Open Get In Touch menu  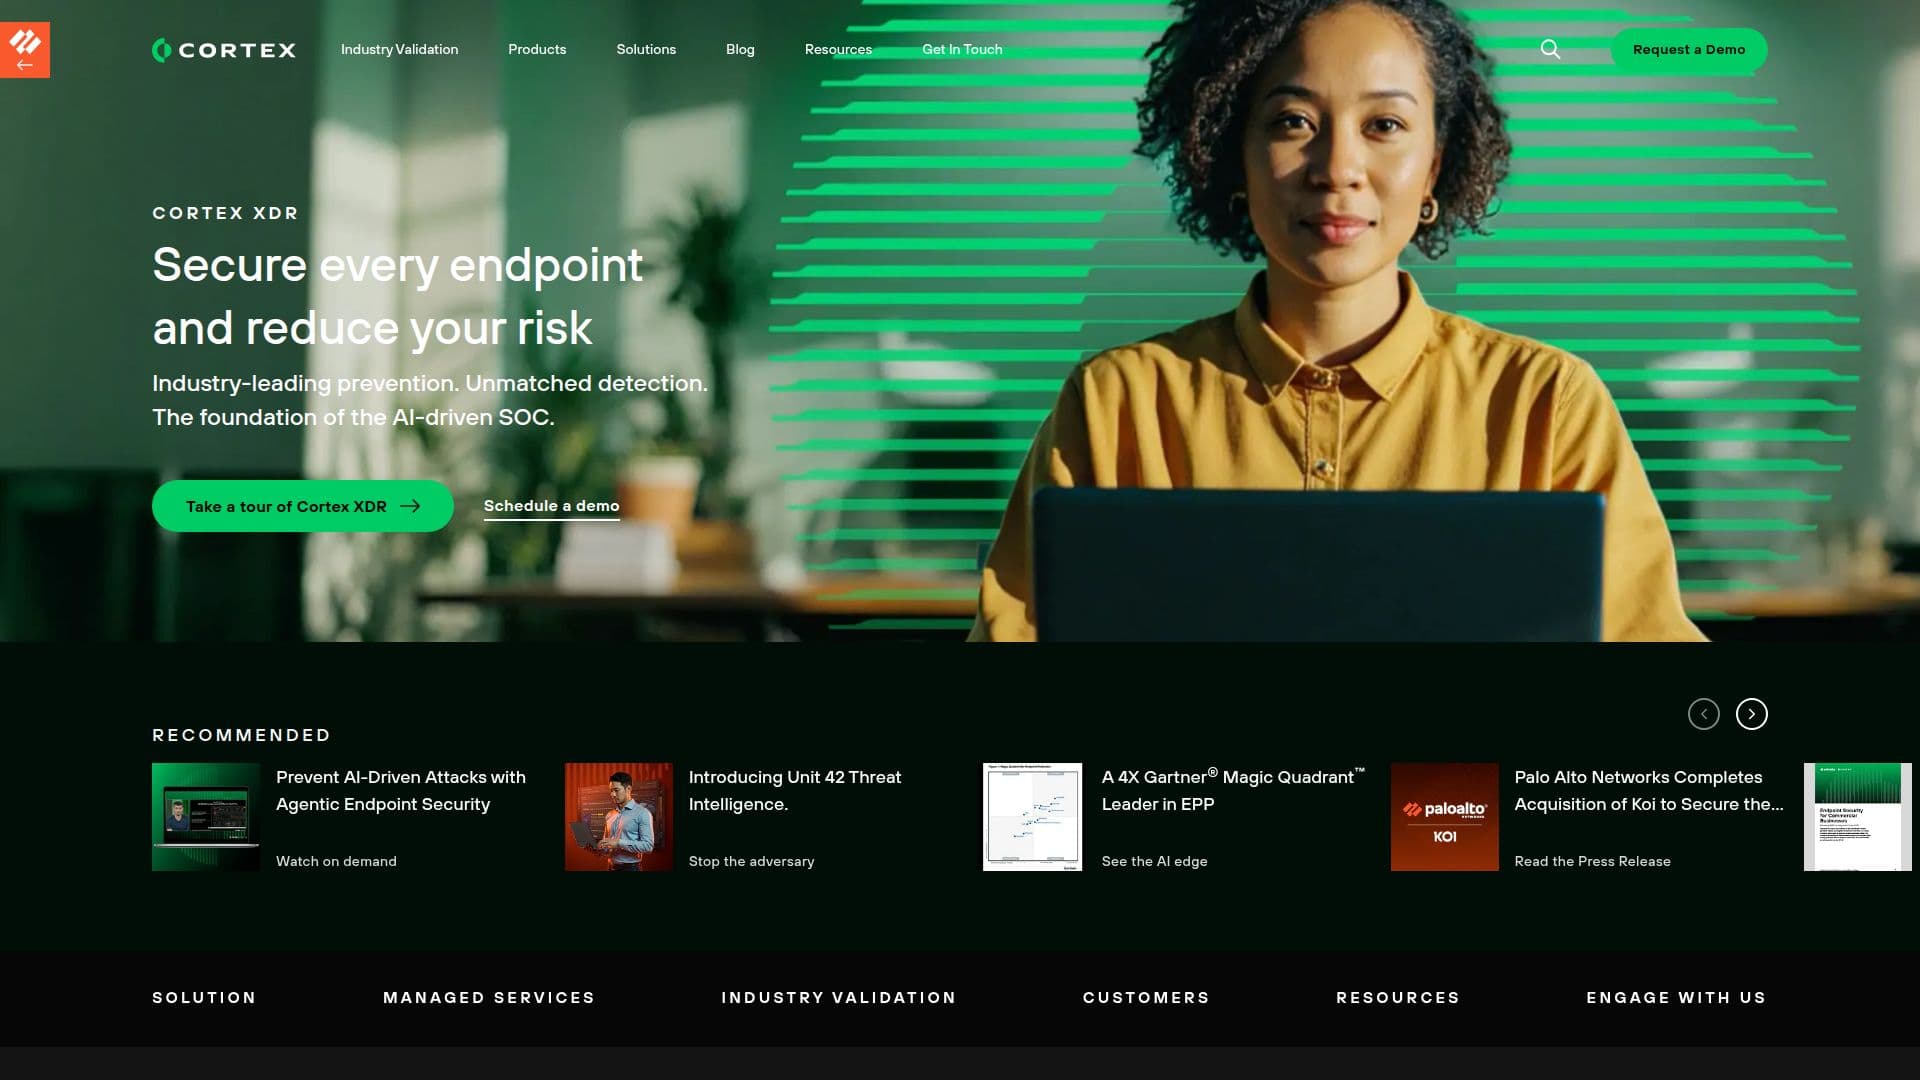click(x=962, y=49)
